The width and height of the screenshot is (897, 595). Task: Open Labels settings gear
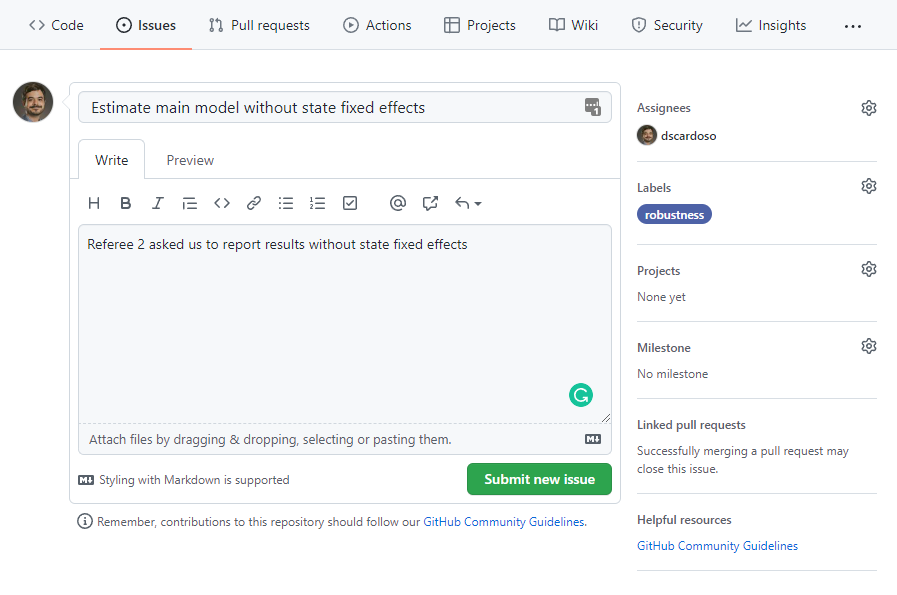(868, 186)
